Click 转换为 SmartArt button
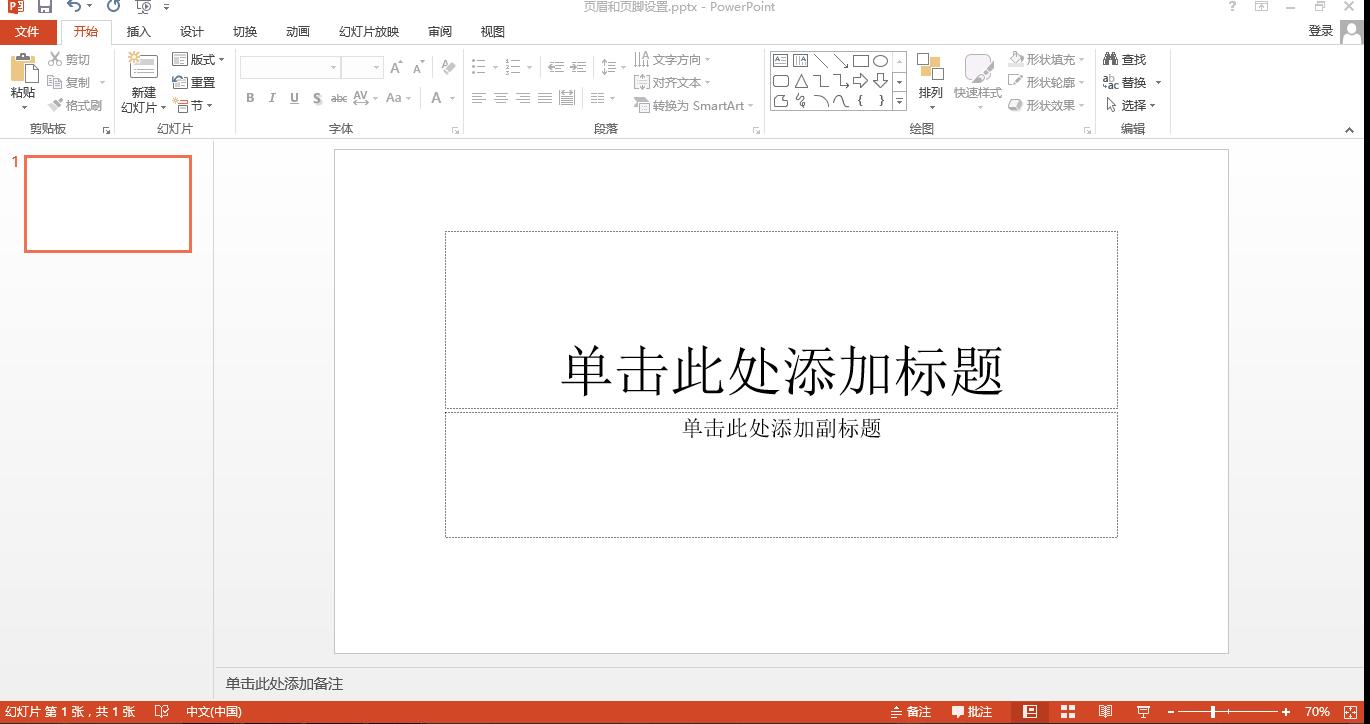This screenshot has height=724, width=1370. tap(694, 105)
